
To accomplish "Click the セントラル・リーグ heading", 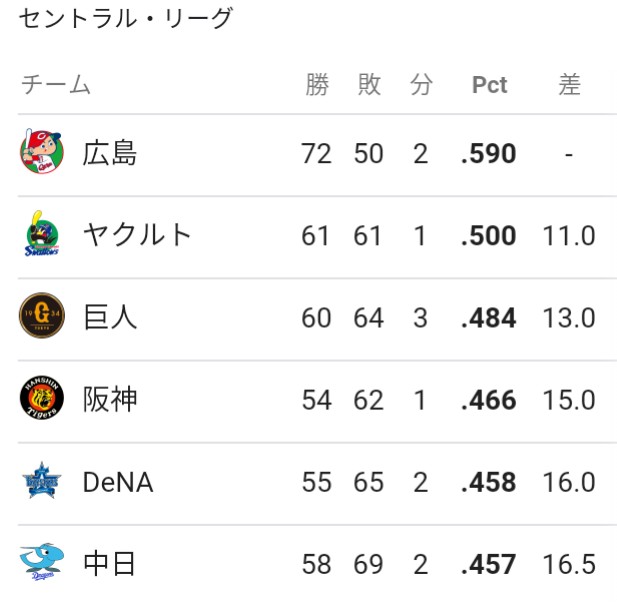I will point(126,18).
